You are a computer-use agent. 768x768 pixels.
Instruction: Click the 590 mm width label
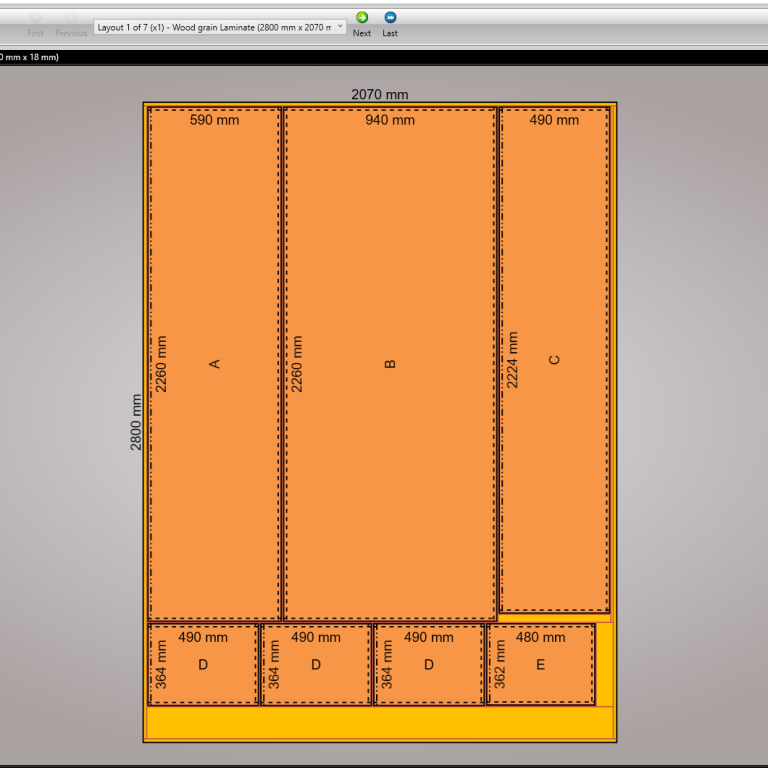tap(214, 120)
